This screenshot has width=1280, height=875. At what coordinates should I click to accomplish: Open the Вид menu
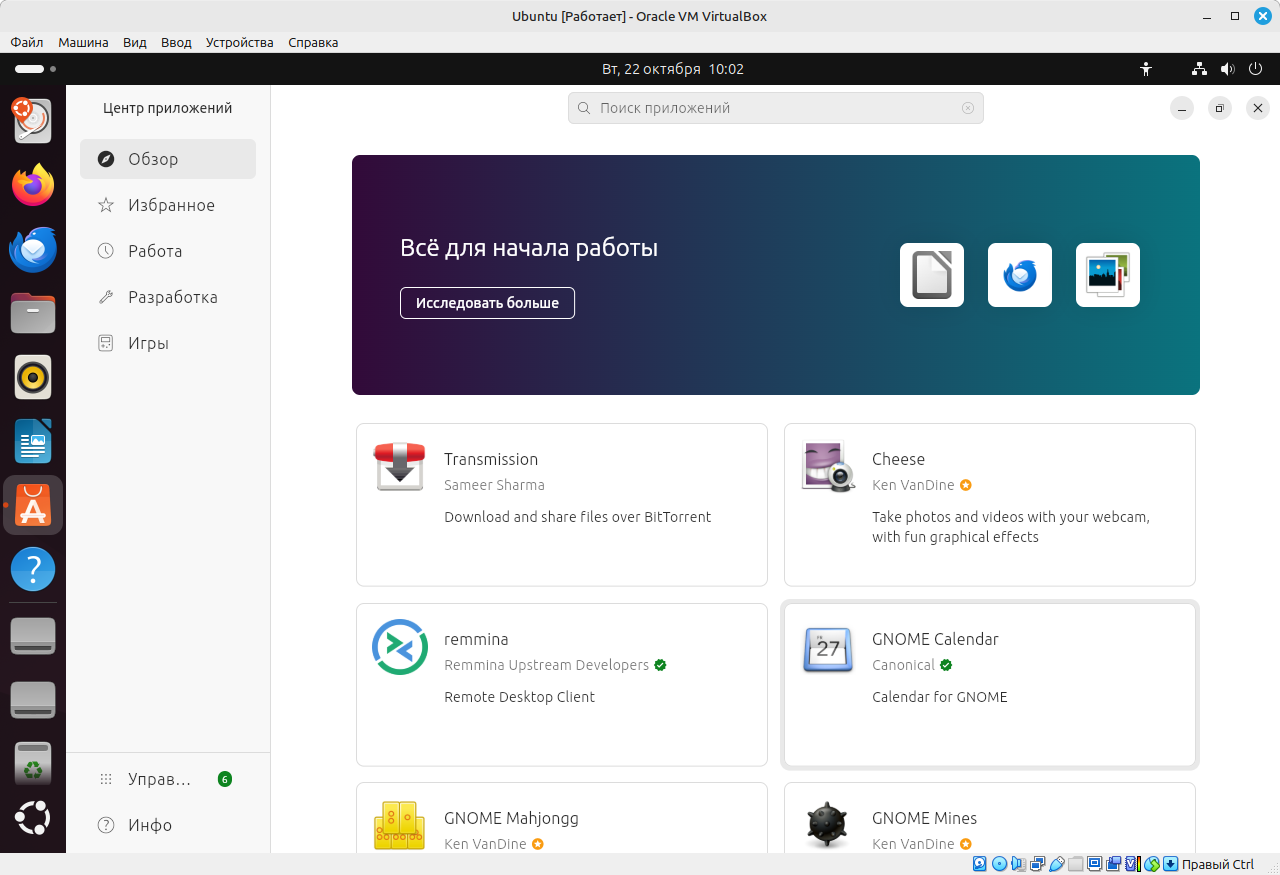click(135, 42)
